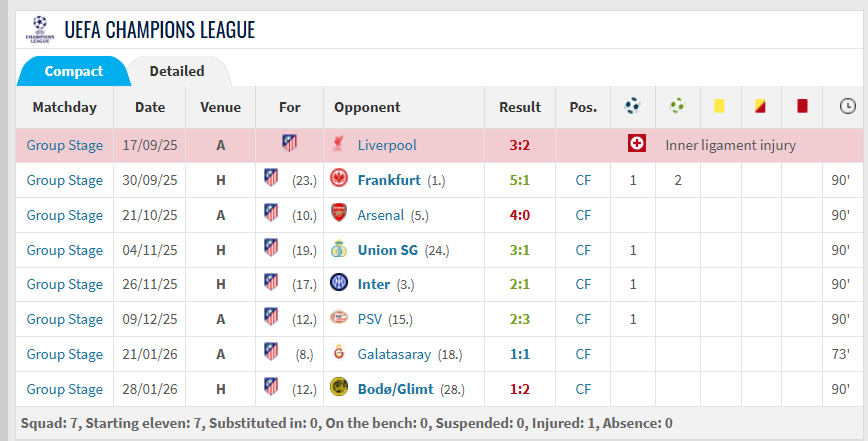Select the Compact tab
This screenshot has width=868, height=441.
[74, 71]
